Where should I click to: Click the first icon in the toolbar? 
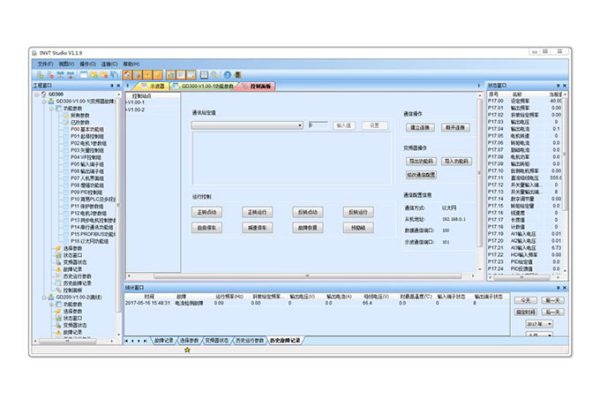click(x=38, y=74)
